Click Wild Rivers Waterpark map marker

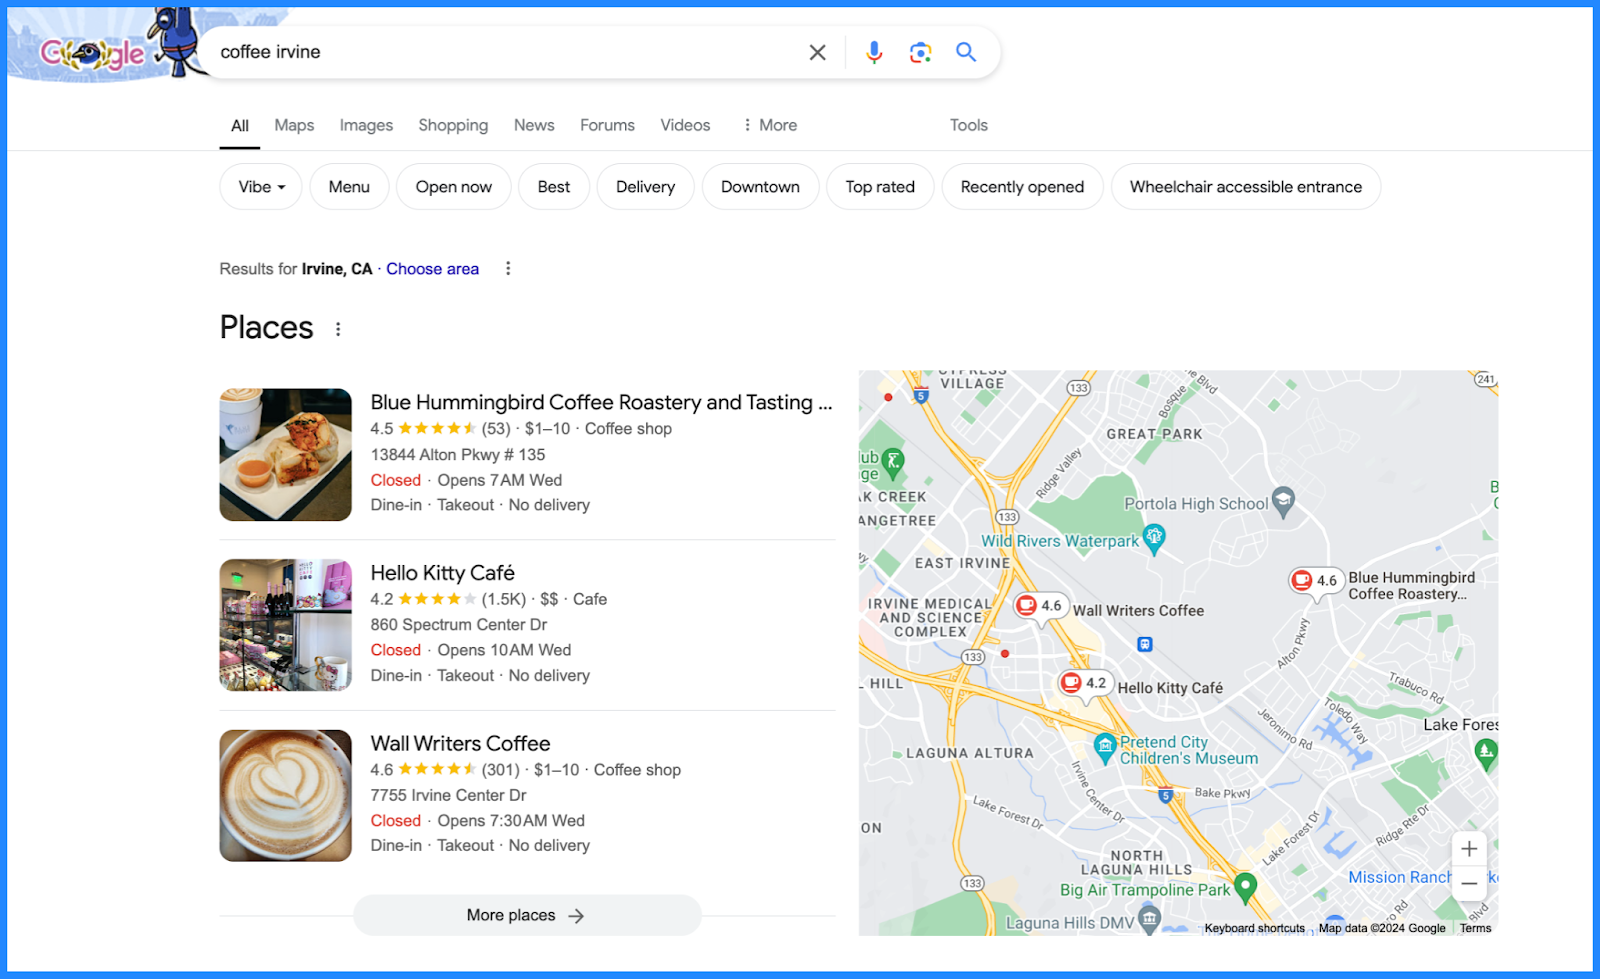(x=1154, y=538)
